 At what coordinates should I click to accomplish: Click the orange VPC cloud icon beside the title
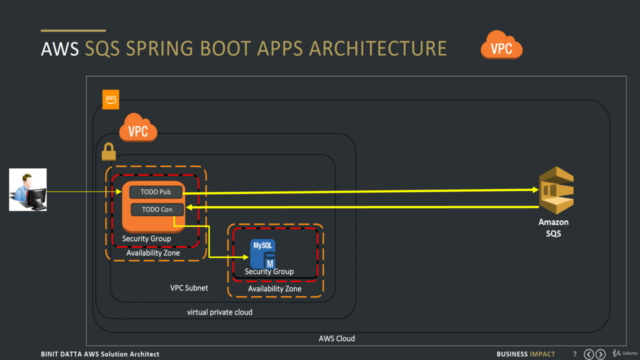pos(502,45)
